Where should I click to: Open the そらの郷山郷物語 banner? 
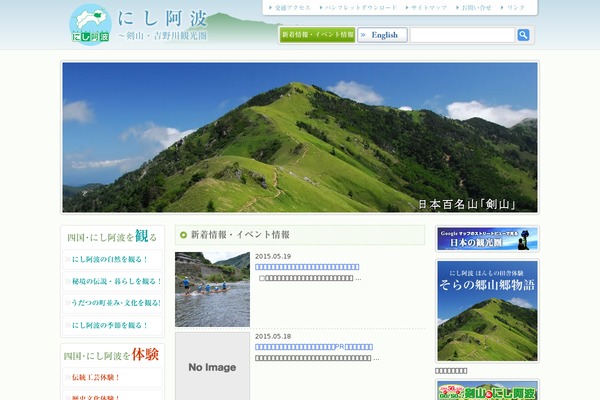(487, 311)
